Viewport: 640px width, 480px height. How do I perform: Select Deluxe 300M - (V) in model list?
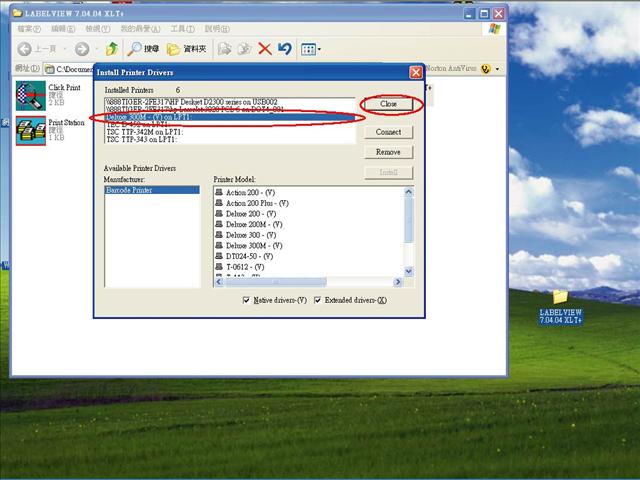click(x=249, y=245)
